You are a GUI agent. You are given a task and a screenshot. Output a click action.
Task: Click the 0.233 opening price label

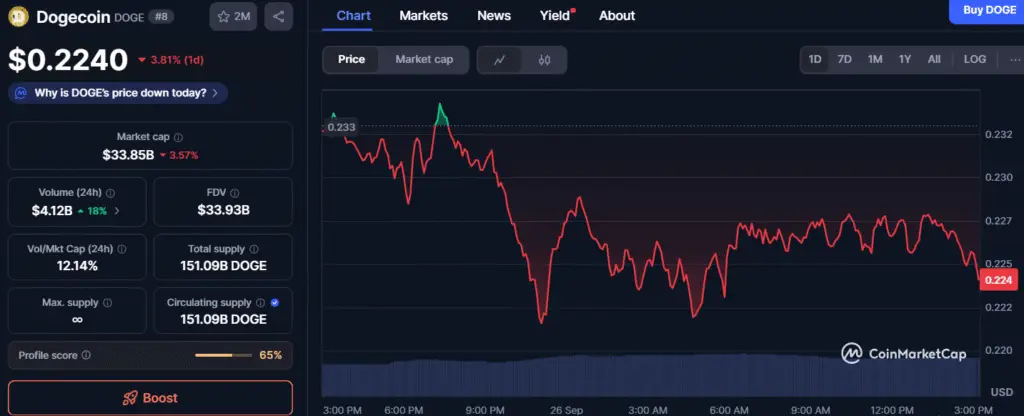[x=340, y=127]
